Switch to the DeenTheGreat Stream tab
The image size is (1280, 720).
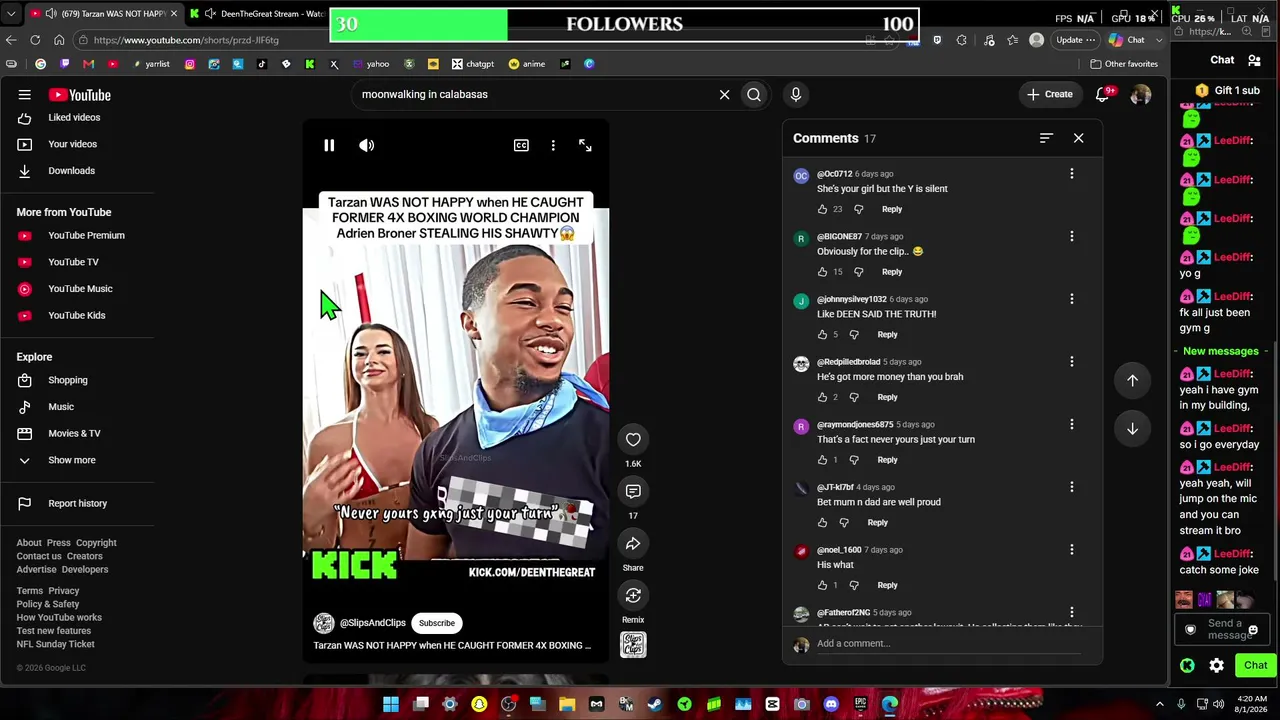[x=258, y=14]
